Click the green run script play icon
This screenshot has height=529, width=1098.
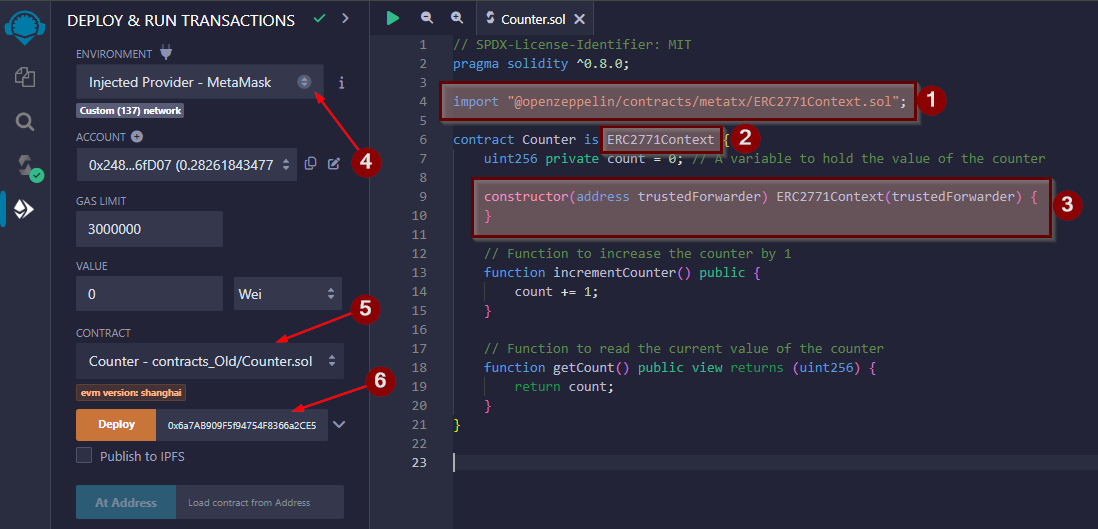point(393,18)
